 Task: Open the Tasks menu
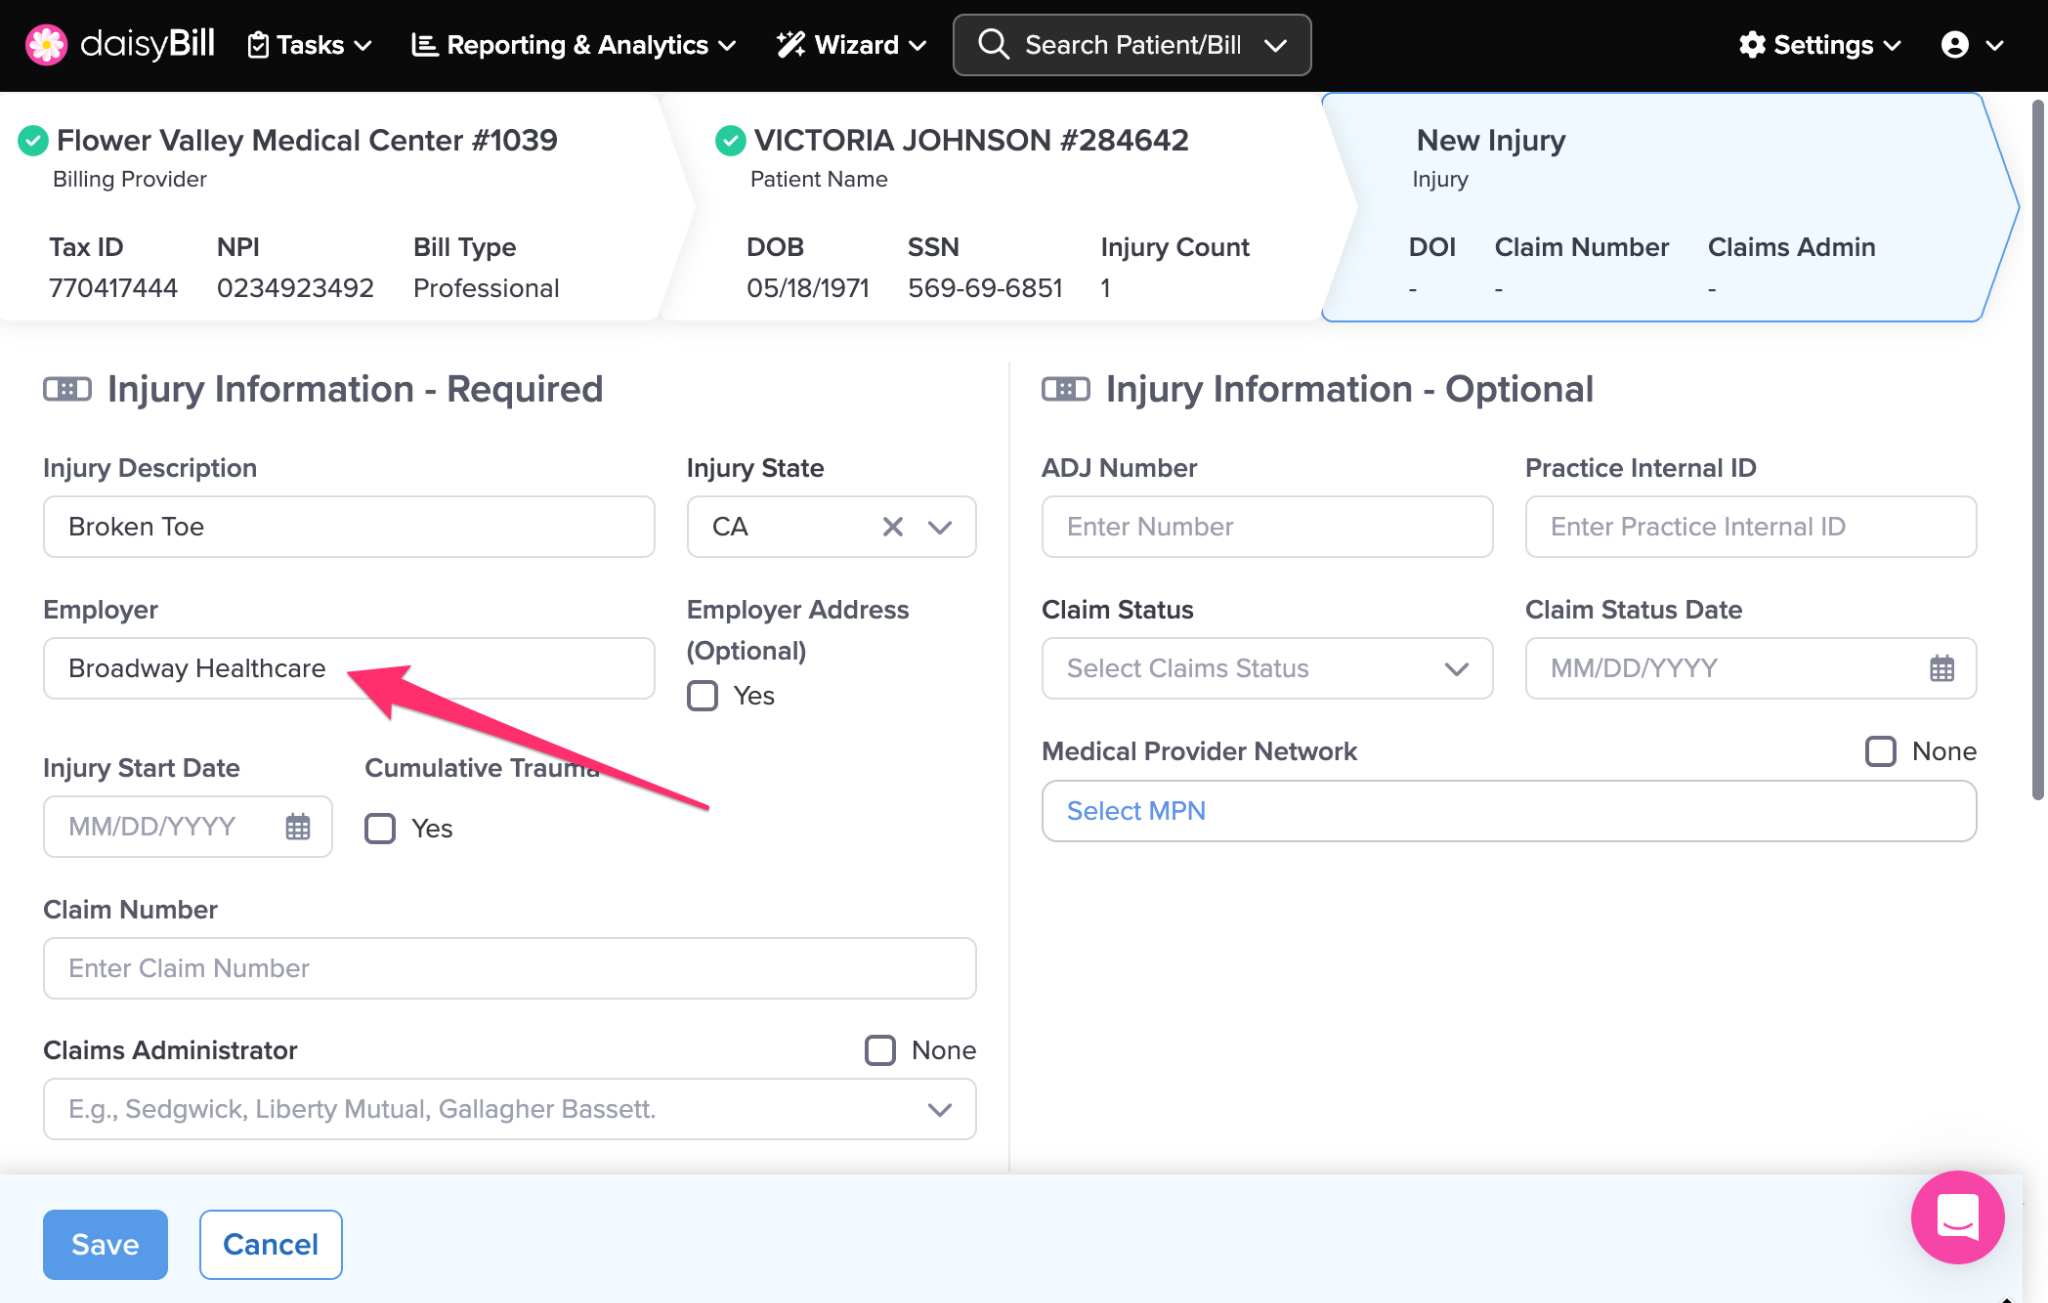(x=310, y=45)
